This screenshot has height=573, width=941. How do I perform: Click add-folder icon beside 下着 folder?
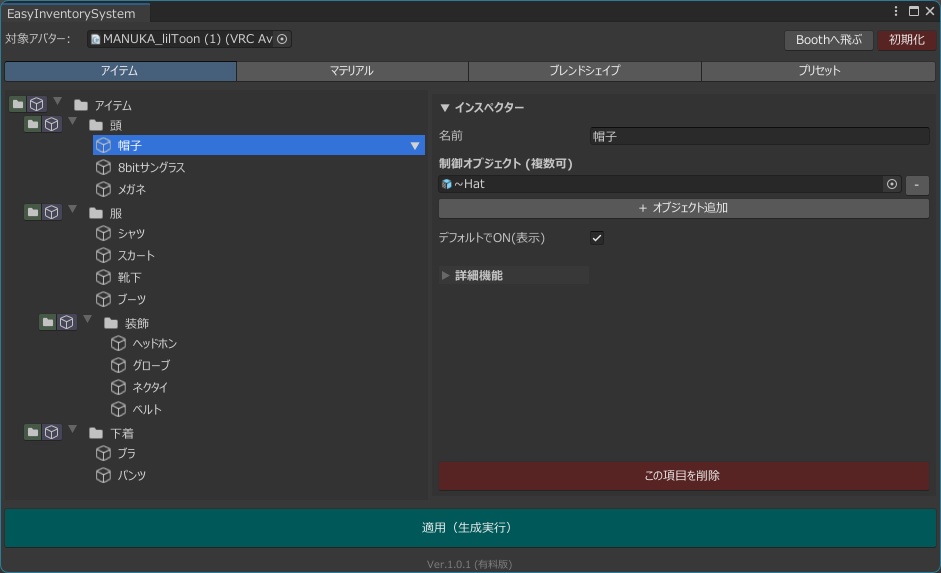(x=33, y=432)
